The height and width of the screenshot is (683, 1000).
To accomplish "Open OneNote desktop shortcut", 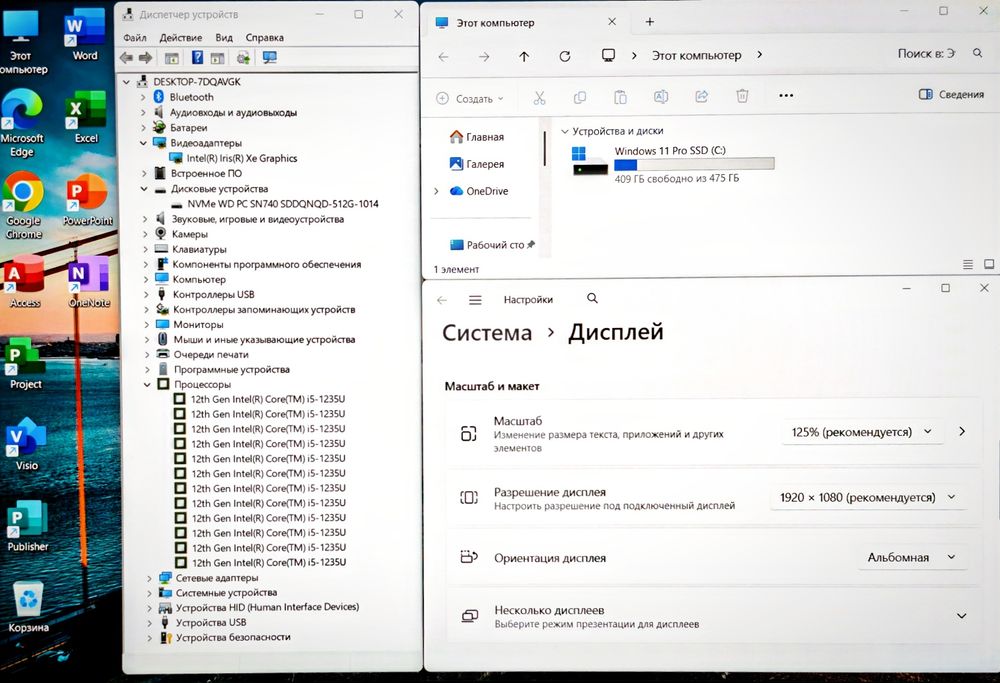I will tap(89, 282).
